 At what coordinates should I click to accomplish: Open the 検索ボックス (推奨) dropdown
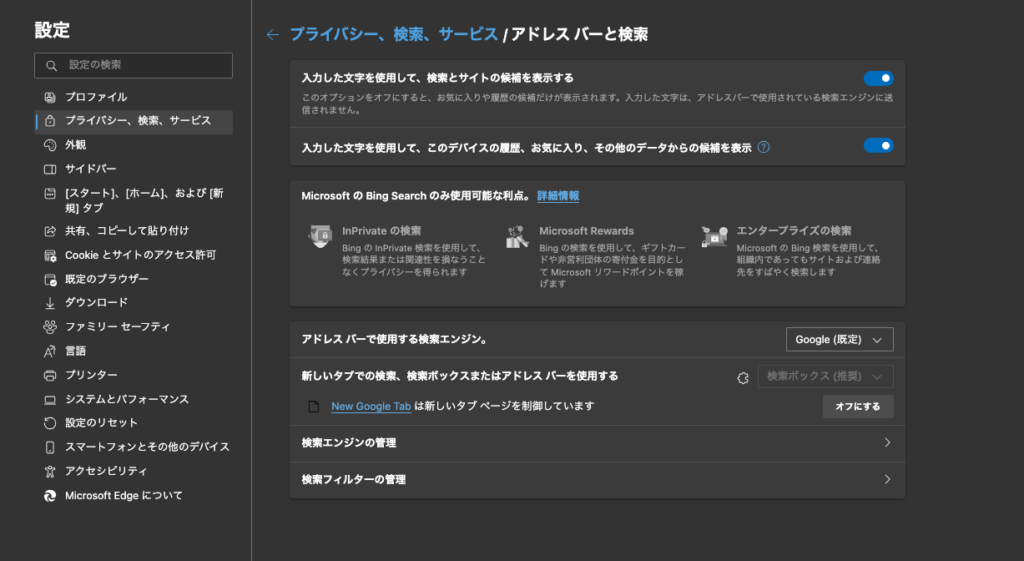(x=825, y=377)
